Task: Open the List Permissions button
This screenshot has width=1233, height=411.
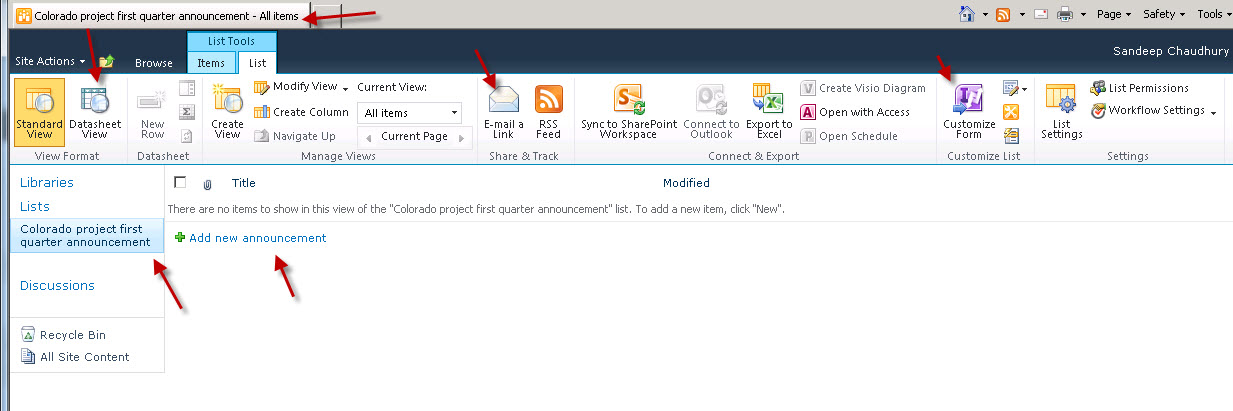Action: pyautogui.click(x=1148, y=88)
